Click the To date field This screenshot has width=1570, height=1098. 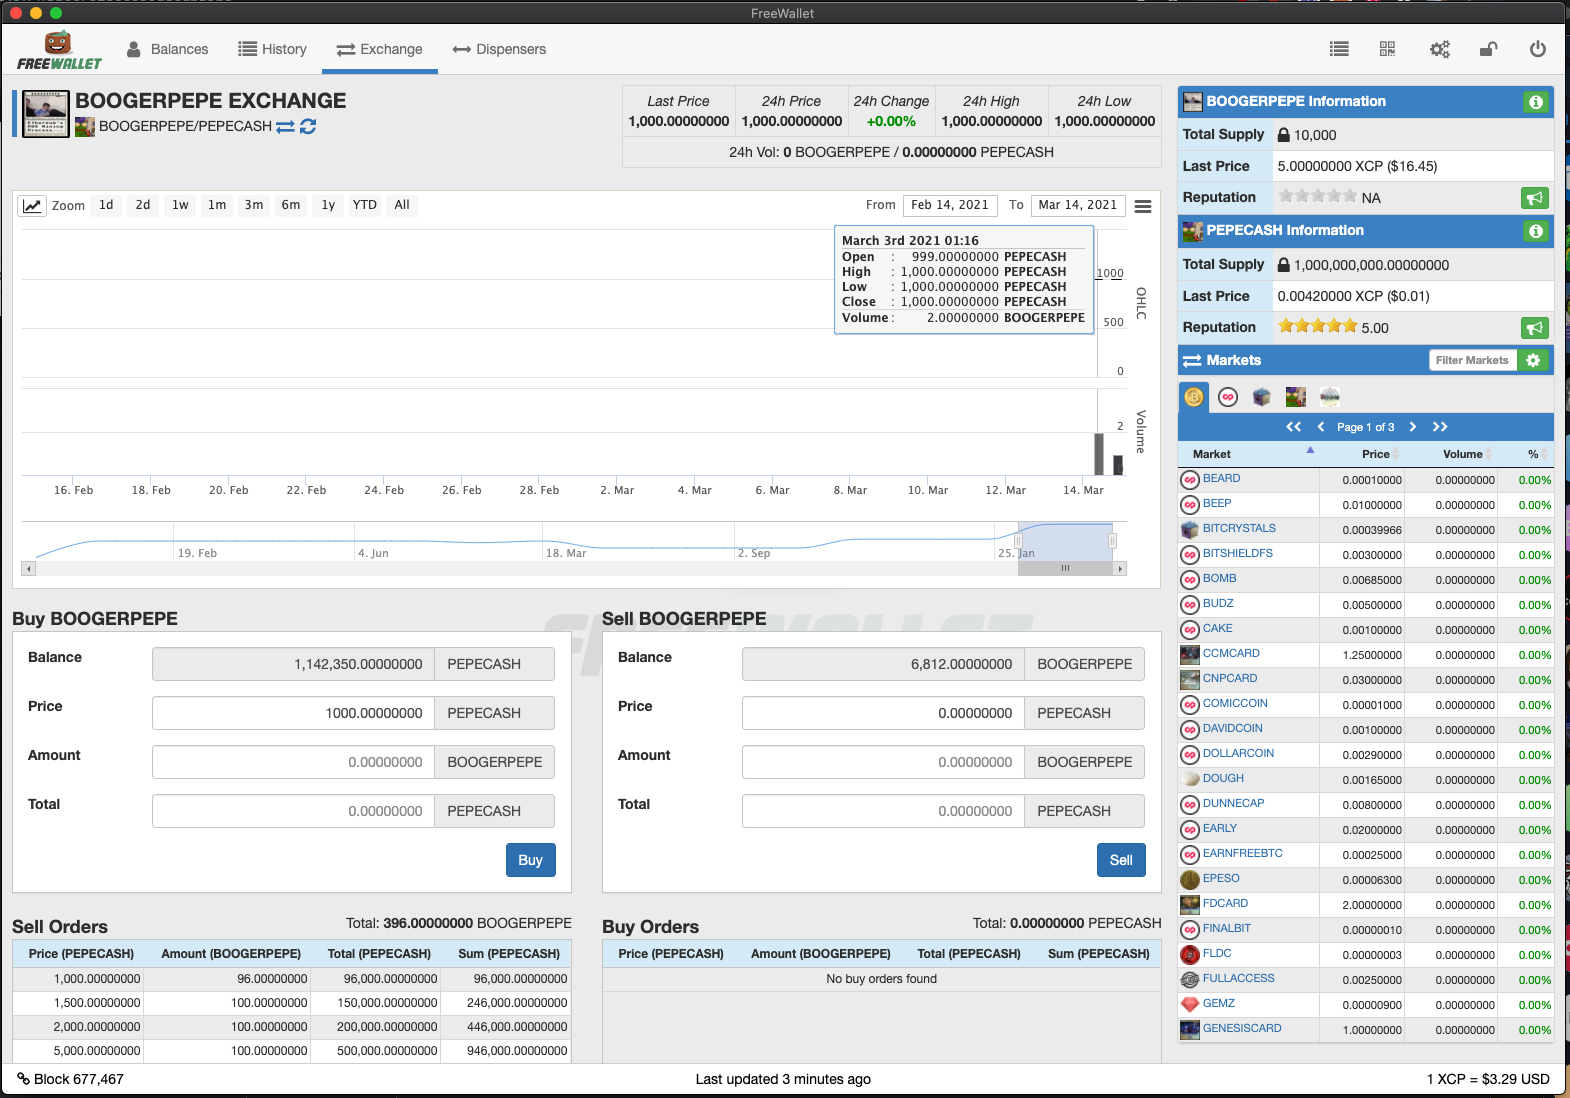click(1078, 205)
